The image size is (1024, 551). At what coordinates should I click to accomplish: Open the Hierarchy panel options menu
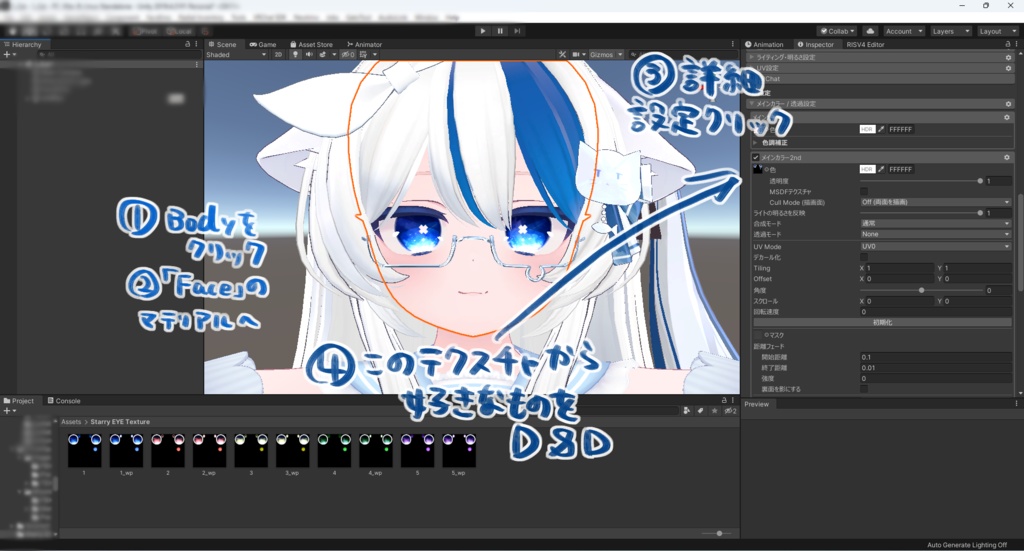197,44
